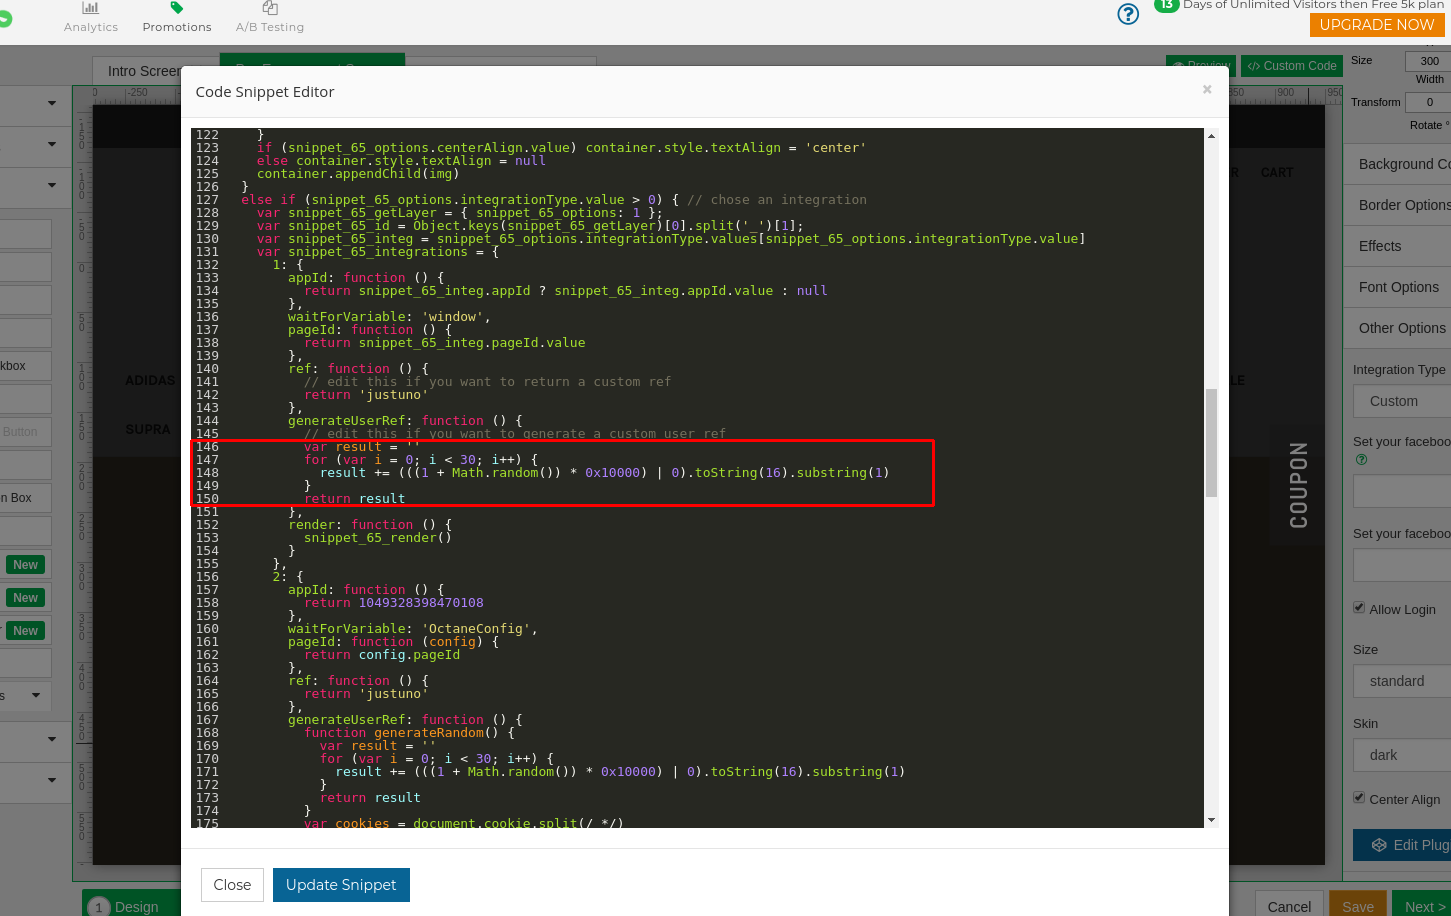This screenshot has height=916, width=1451.
Task: Uncheck the Allow Login checkbox
Action: point(1359,608)
